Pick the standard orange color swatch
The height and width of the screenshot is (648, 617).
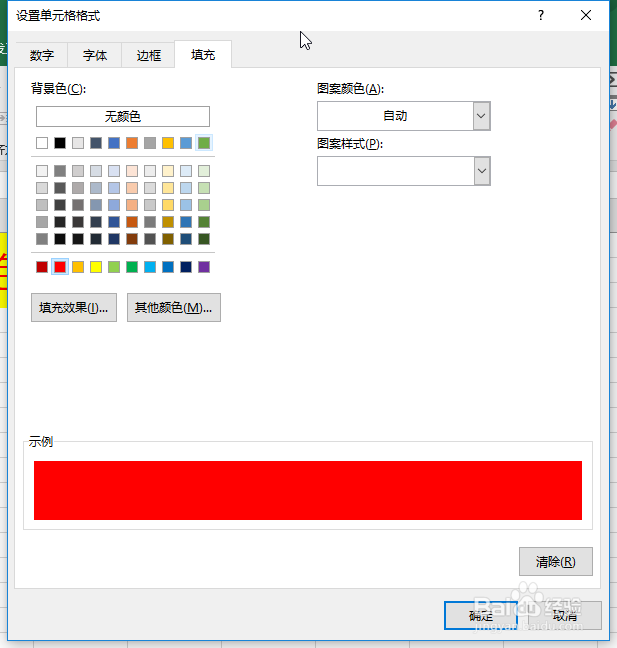78,267
